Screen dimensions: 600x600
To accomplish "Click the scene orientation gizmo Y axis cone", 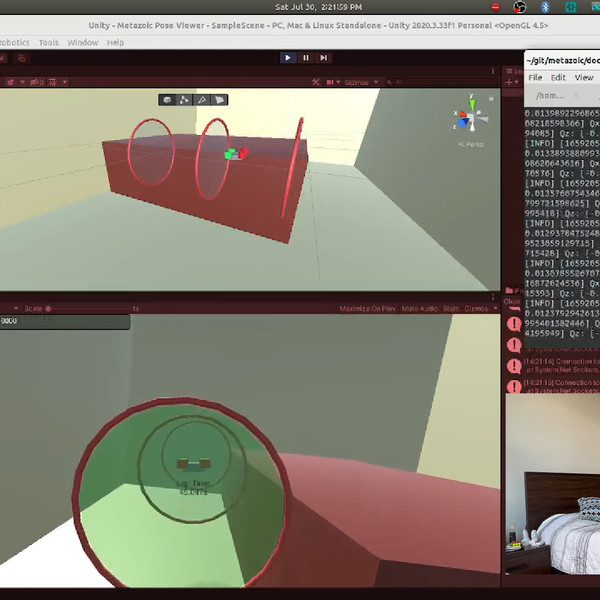I will point(473,104).
